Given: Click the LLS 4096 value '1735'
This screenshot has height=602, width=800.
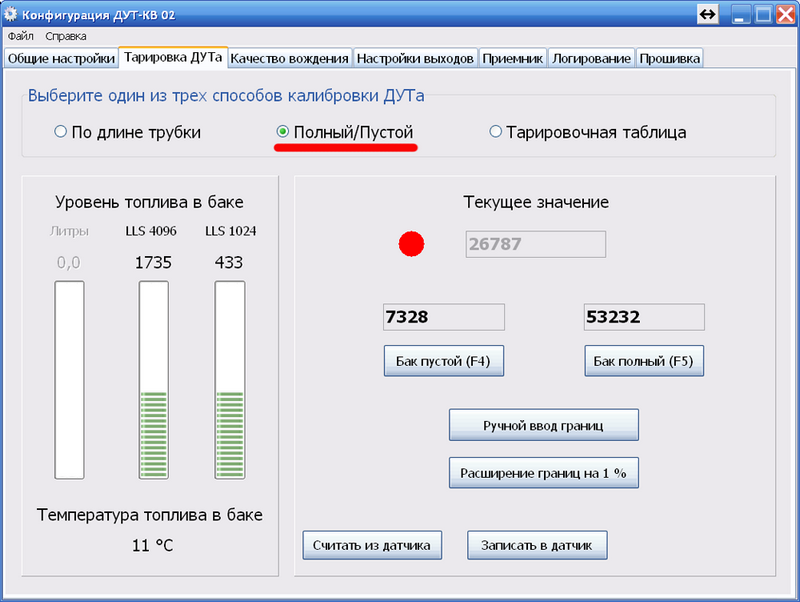Looking at the screenshot, I should pos(153,263).
